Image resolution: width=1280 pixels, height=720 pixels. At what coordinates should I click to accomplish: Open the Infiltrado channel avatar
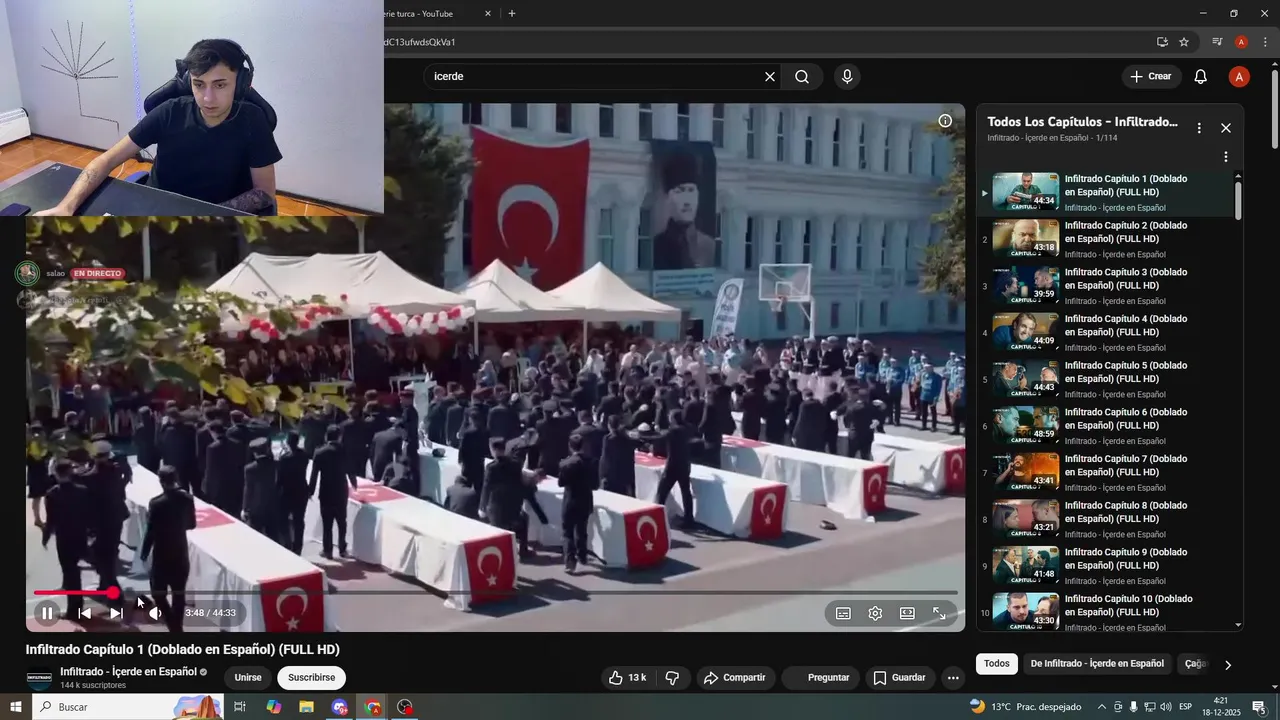(39, 678)
